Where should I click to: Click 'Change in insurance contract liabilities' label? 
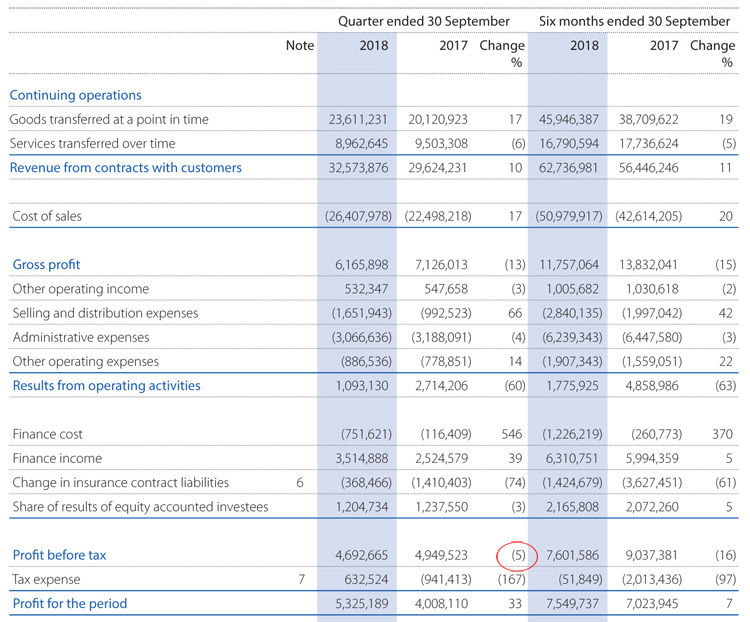(x=121, y=482)
